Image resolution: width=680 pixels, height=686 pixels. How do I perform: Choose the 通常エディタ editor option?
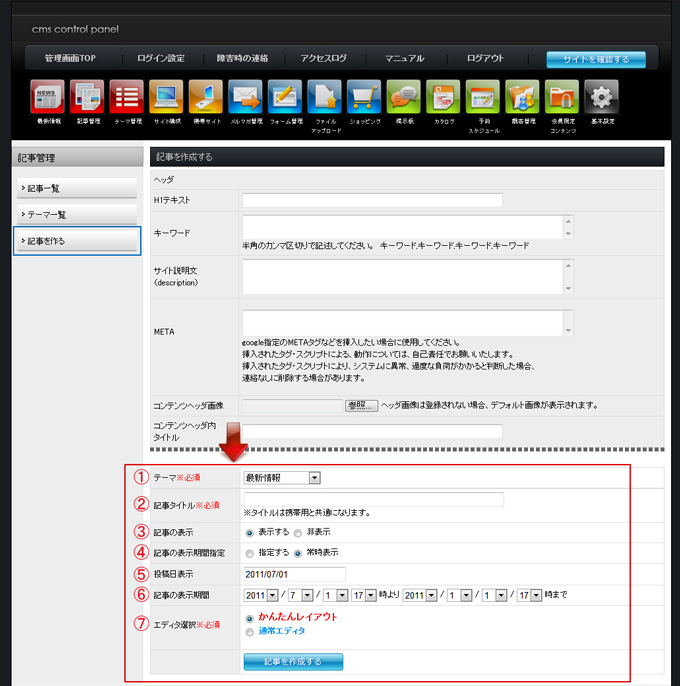pos(249,631)
